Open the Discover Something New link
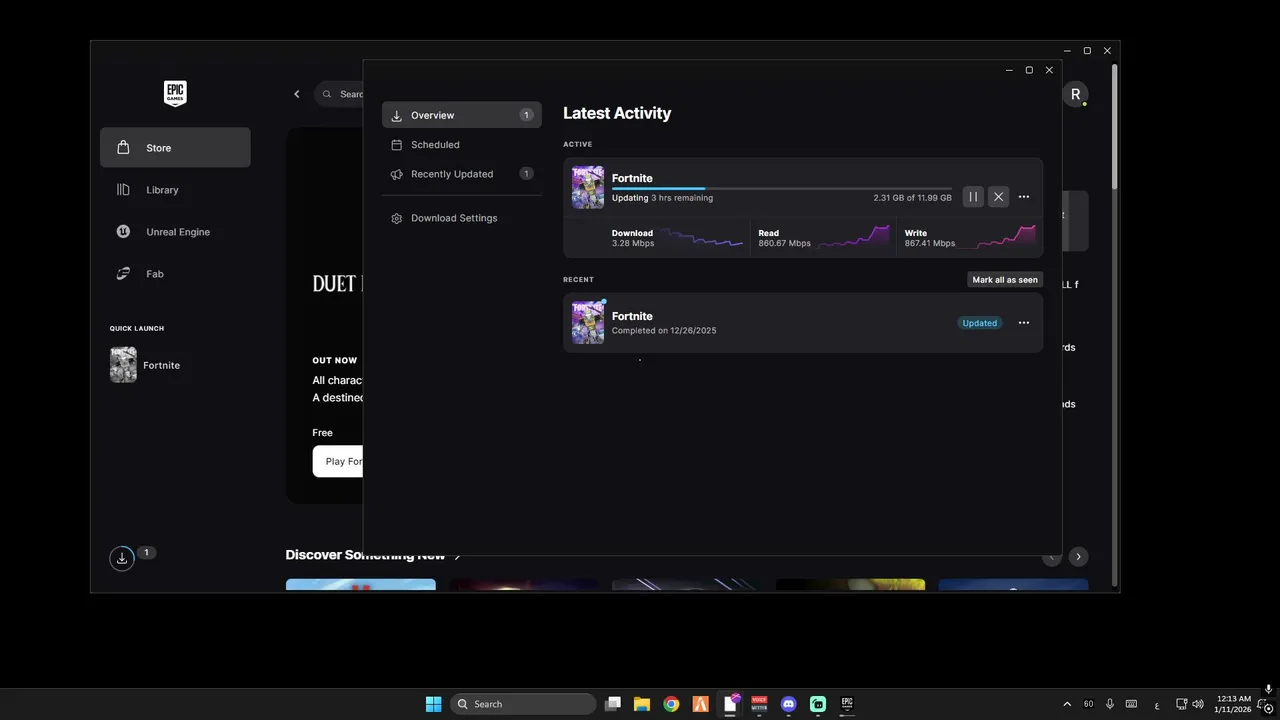The width and height of the screenshot is (1280, 720). [372, 555]
